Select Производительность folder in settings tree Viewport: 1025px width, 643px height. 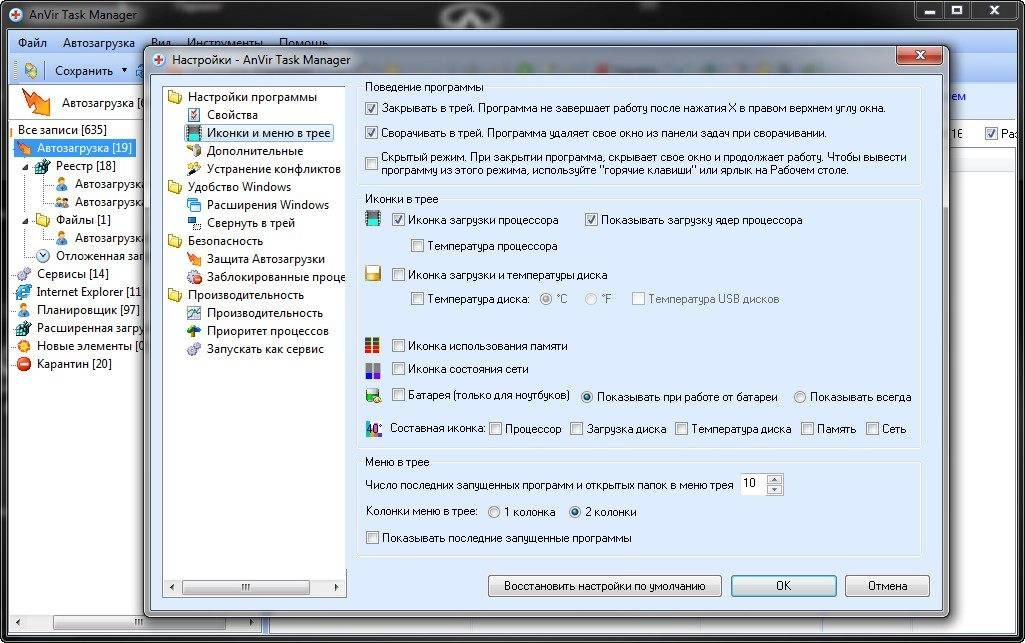point(245,295)
